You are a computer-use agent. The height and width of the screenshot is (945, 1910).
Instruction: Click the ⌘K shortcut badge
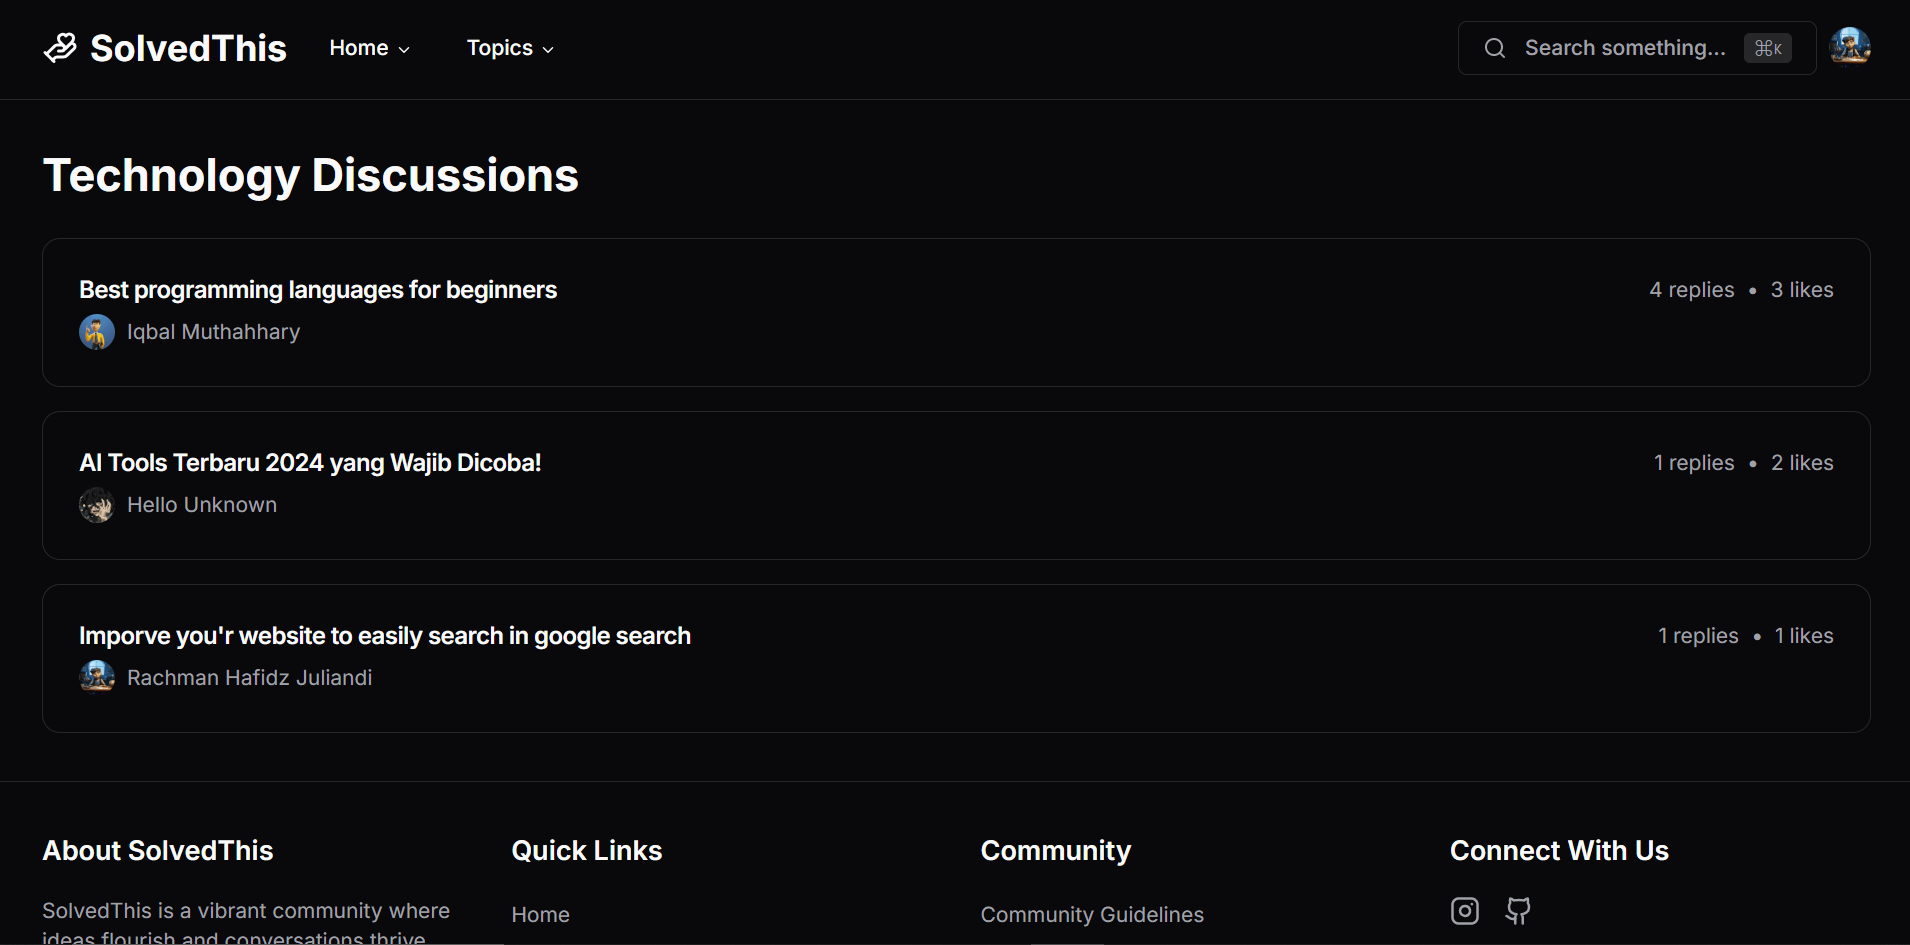click(1767, 48)
